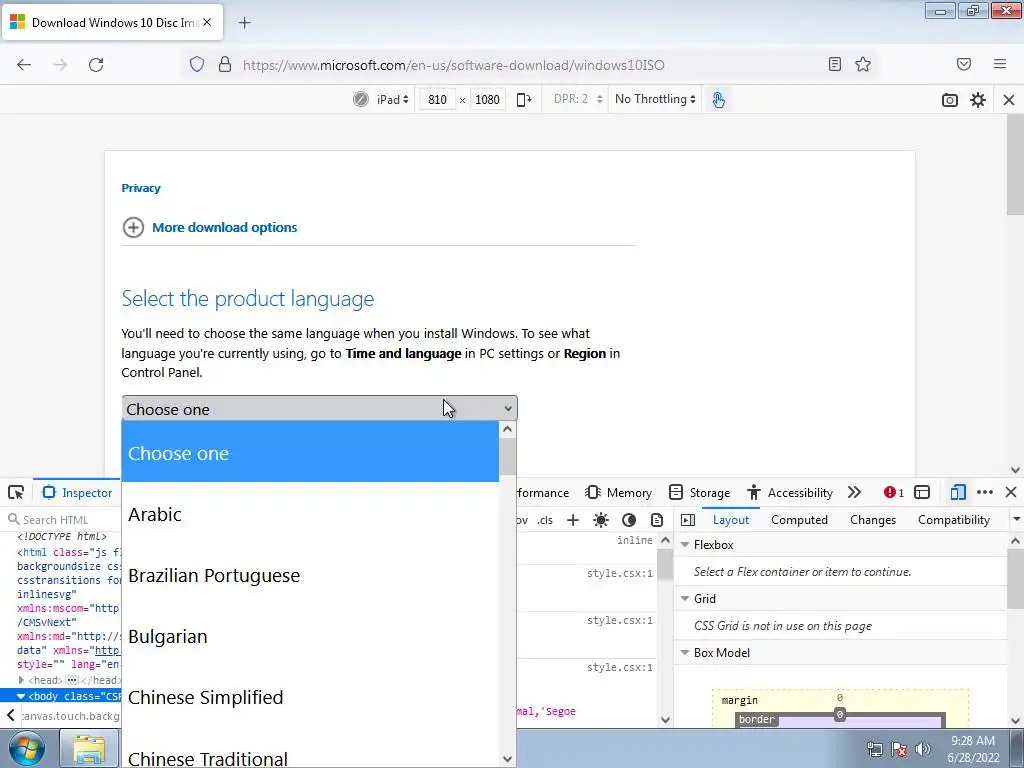
Task: Bookmark this page with the star
Action: coord(863,64)
